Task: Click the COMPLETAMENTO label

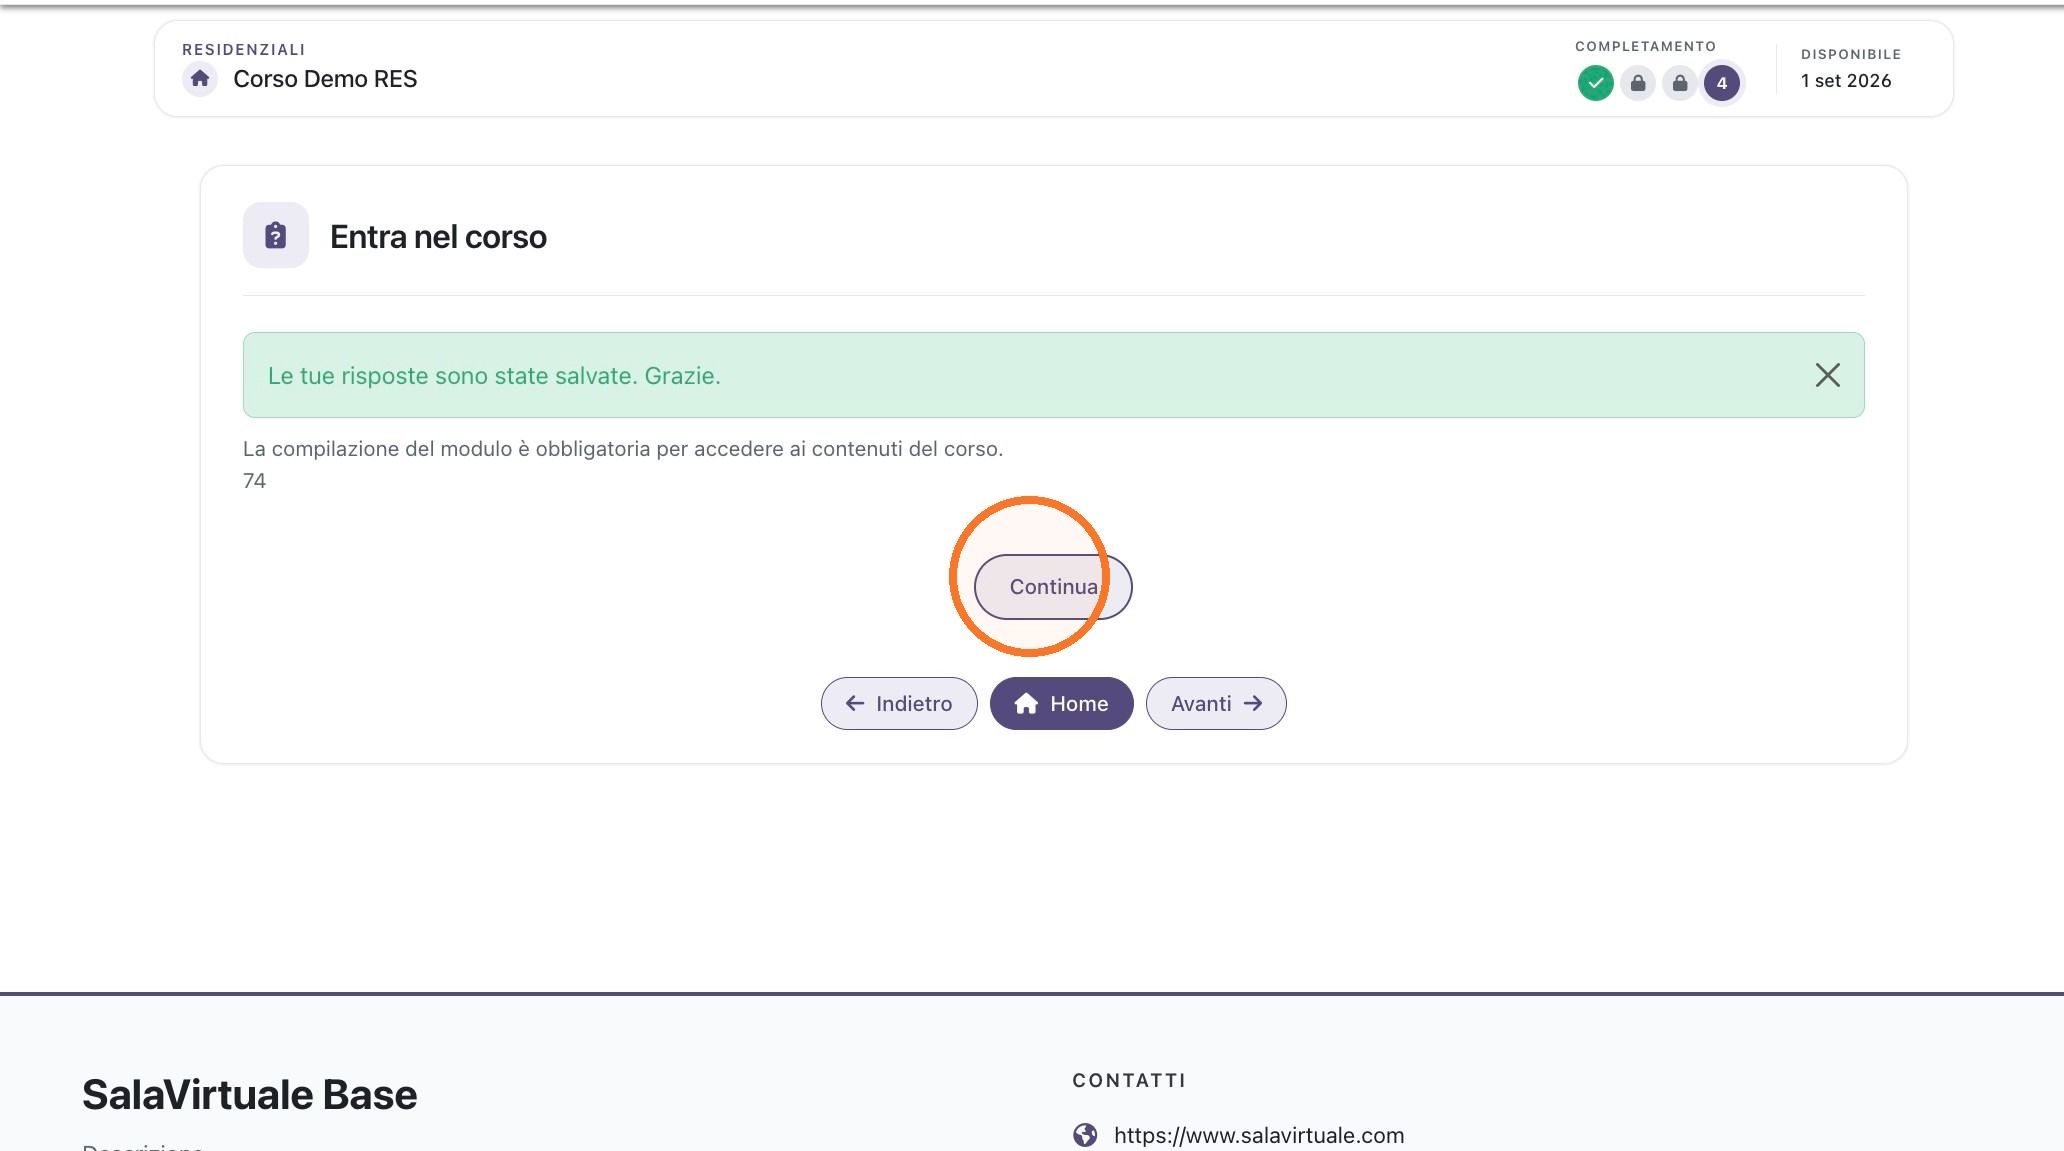Action: click(x=1645, y=47)
